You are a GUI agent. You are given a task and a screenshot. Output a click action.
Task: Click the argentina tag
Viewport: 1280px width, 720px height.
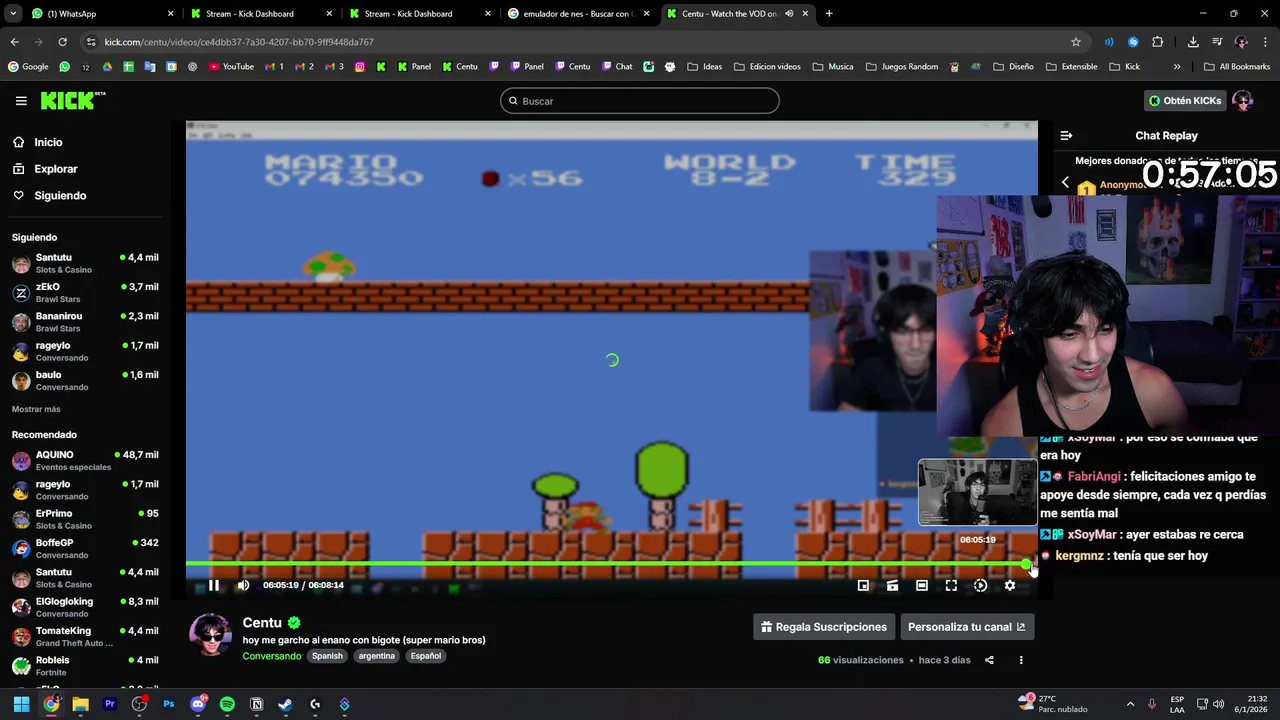pos(377,656)
